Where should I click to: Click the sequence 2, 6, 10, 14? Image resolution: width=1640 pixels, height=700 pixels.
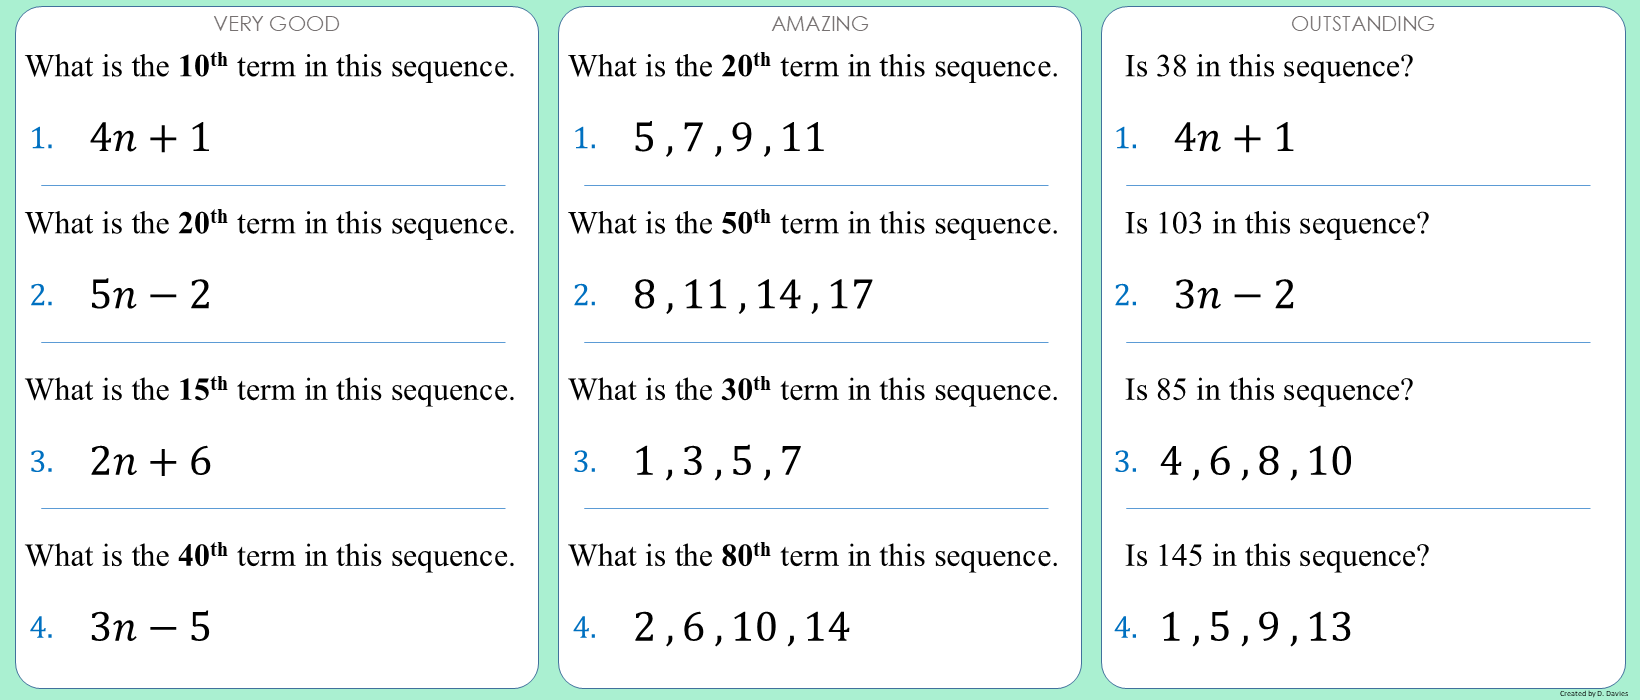(741, 627)
